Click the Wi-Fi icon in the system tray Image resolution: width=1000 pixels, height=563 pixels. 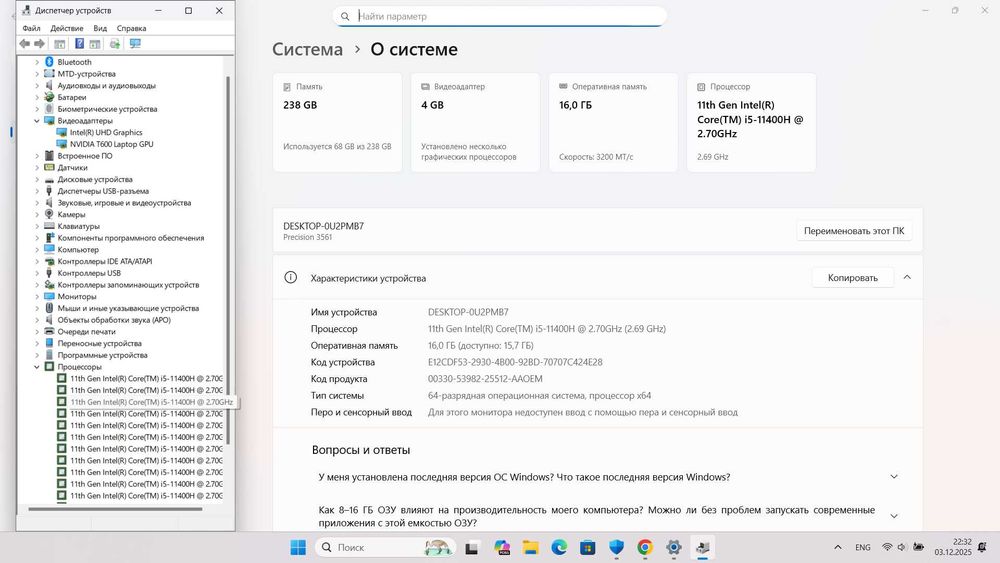click(886, 547)
